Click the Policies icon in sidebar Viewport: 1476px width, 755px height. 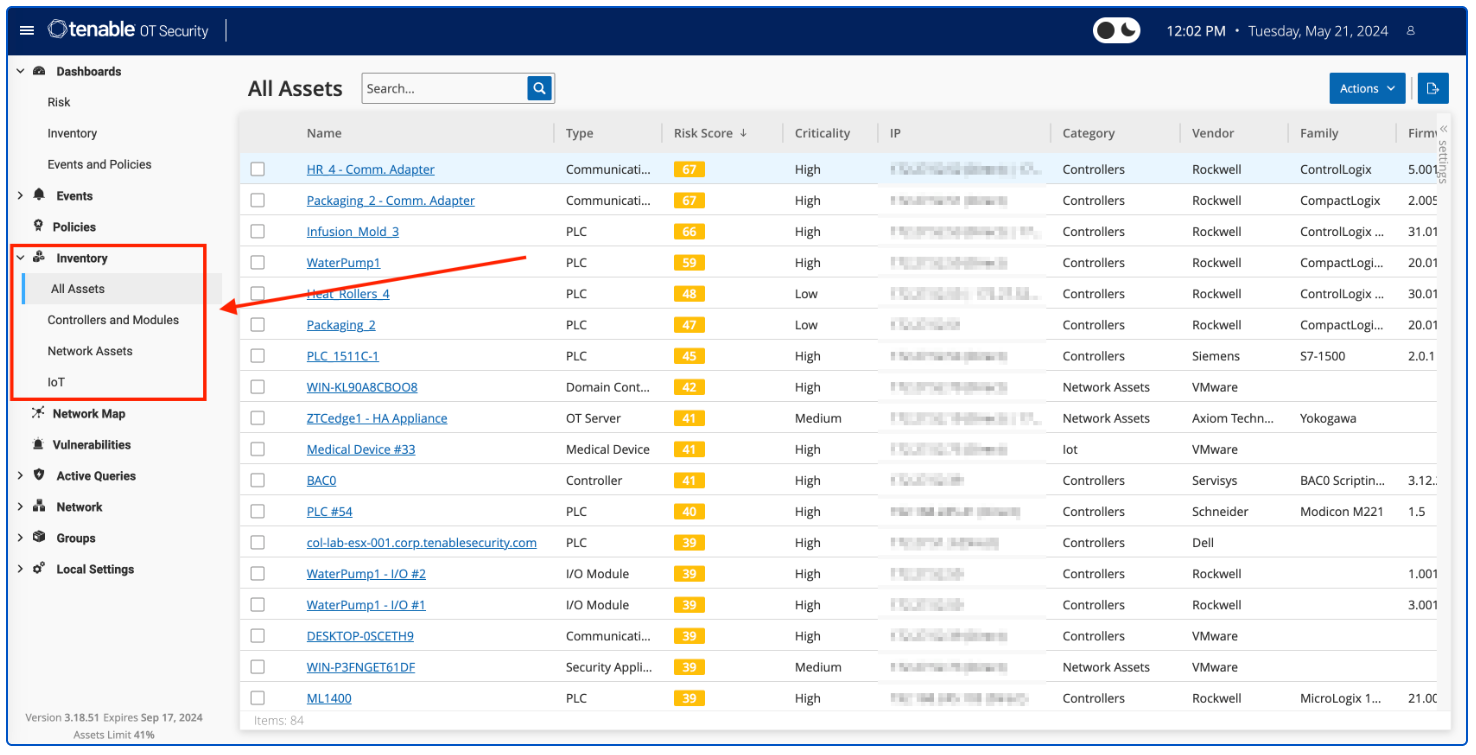(x=38, y=226)
